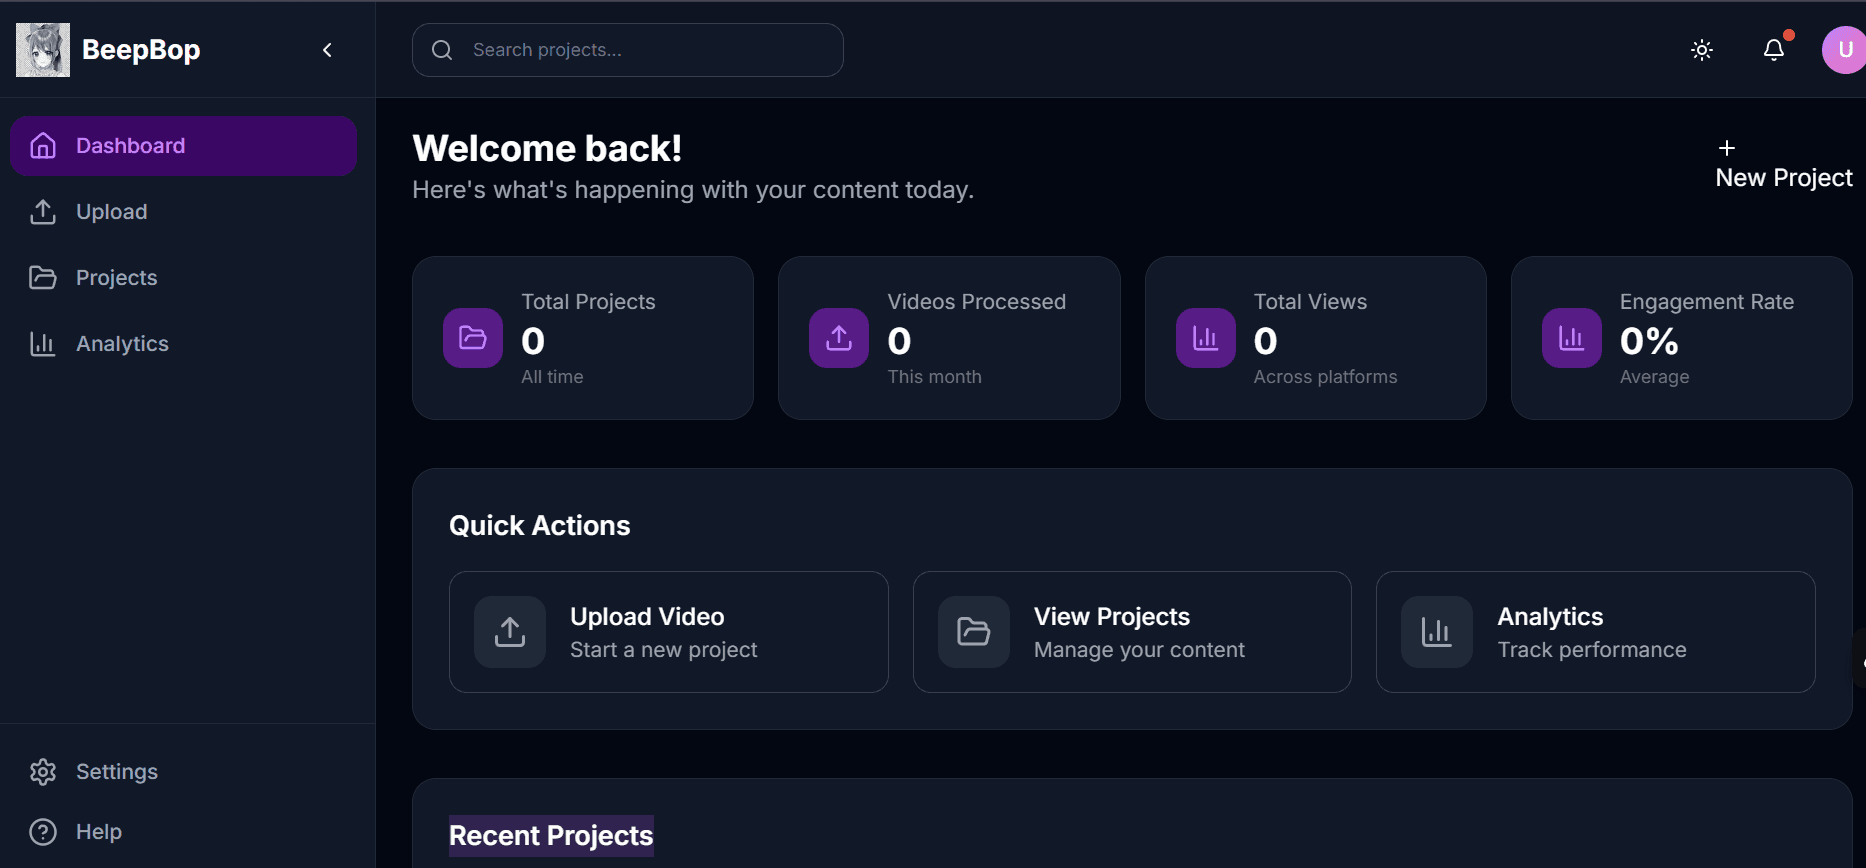Select the Upload Video quick action
This screenshot has height=868, width=1866.
[669, 632]
